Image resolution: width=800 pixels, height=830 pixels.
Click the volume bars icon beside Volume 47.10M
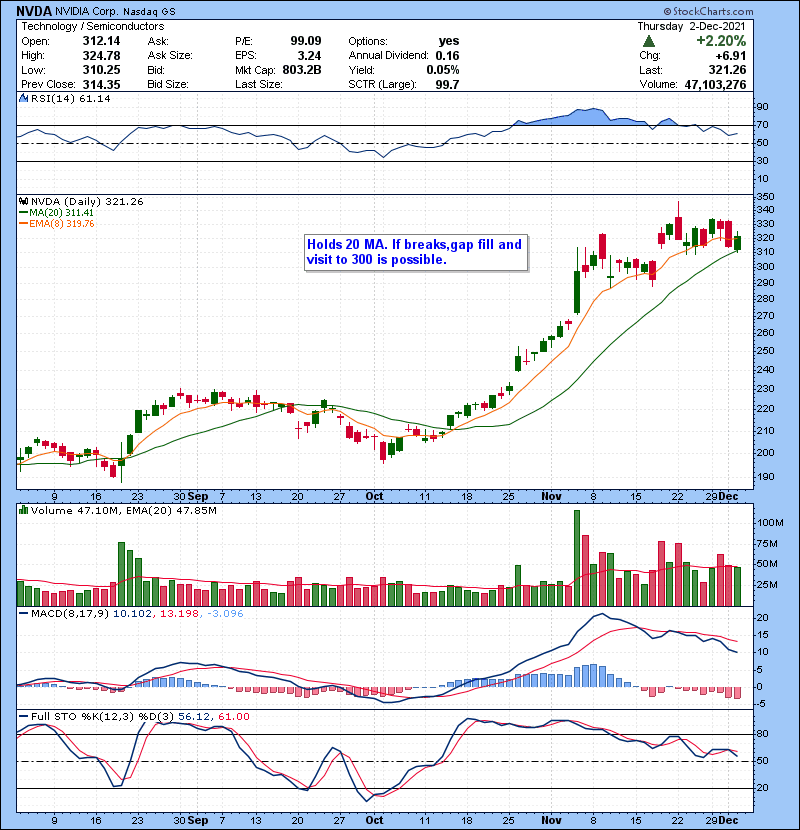pos(23,510)
